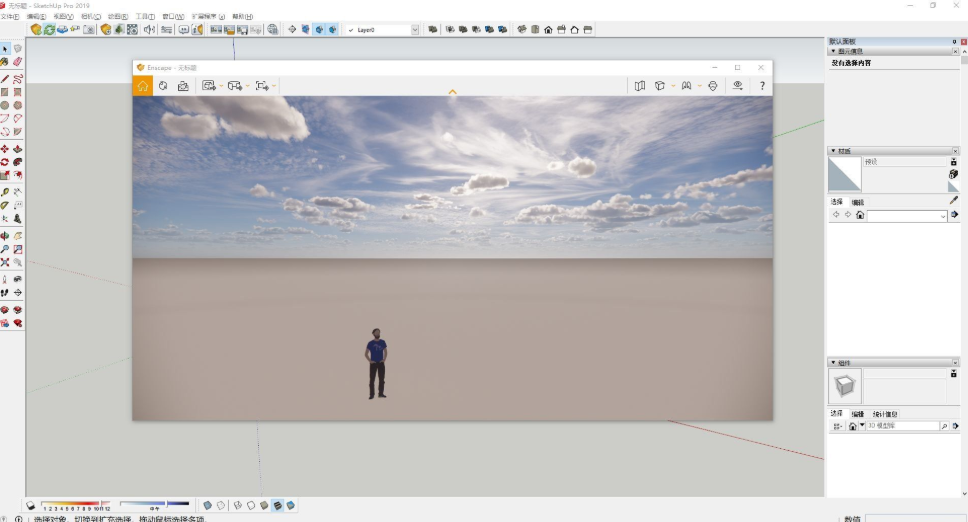The width and height of the screenshot is (968, 522).
Task: Collapse the 组件 components panel
Action: tap(833, 362)
